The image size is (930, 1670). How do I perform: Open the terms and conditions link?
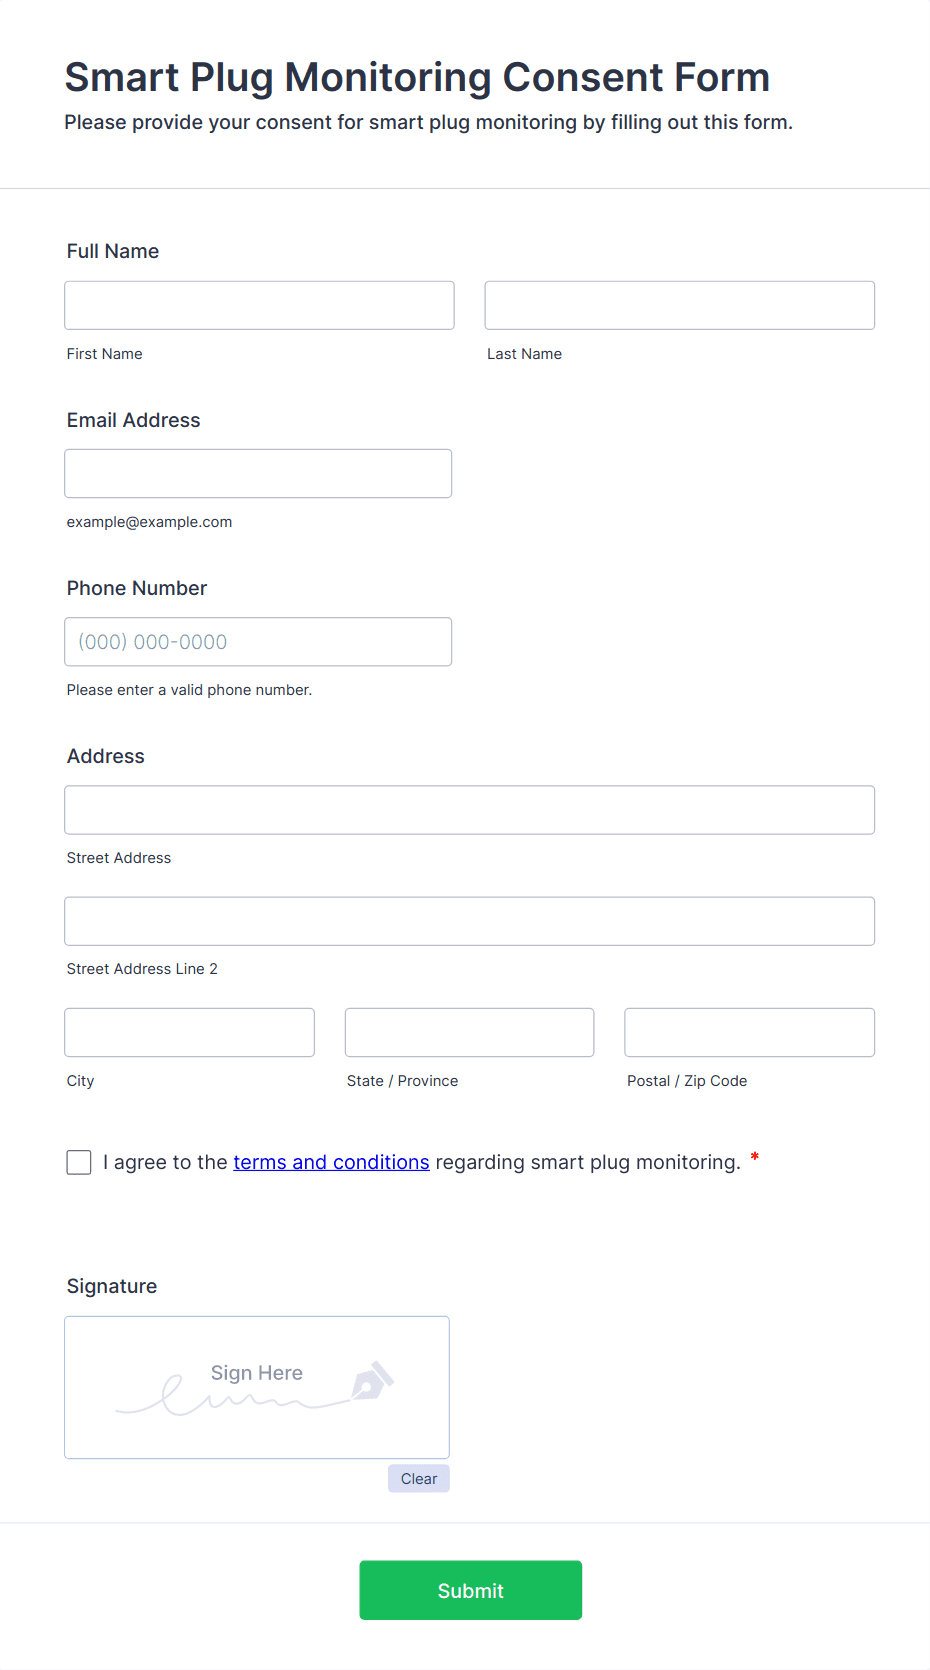[x=331, y=1162]
